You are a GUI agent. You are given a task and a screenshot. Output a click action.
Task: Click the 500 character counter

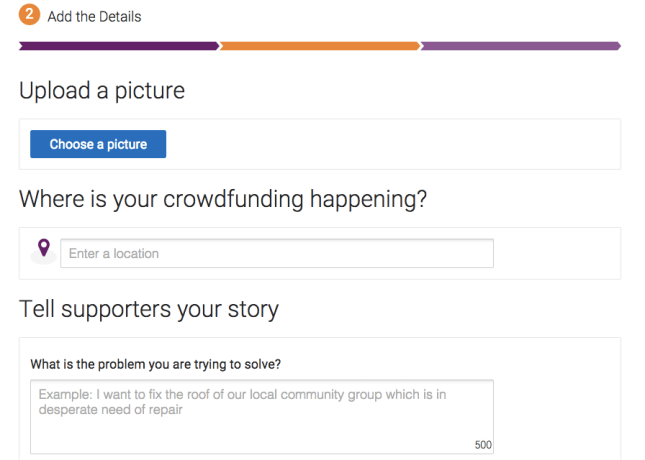pyautogui.click(x=483, y=445)
